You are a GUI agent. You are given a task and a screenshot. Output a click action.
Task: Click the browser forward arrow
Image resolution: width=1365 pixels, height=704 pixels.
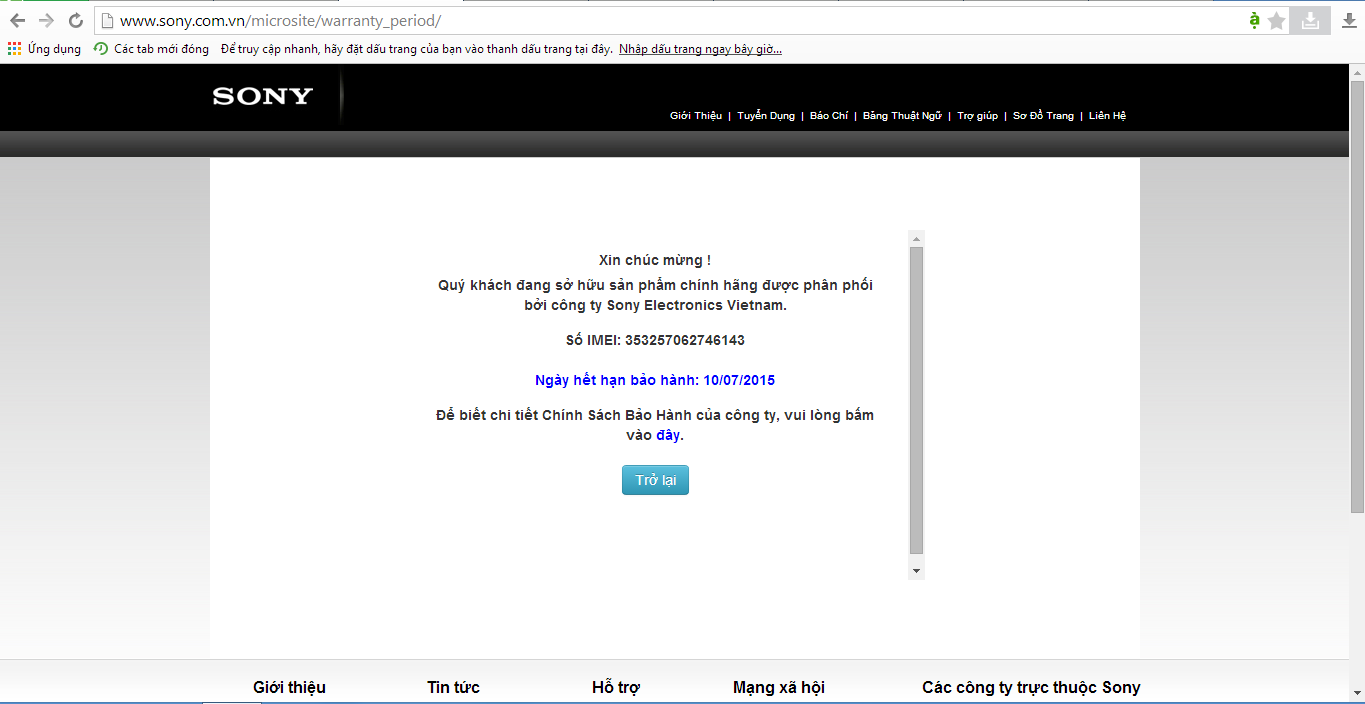click(46, 20)
